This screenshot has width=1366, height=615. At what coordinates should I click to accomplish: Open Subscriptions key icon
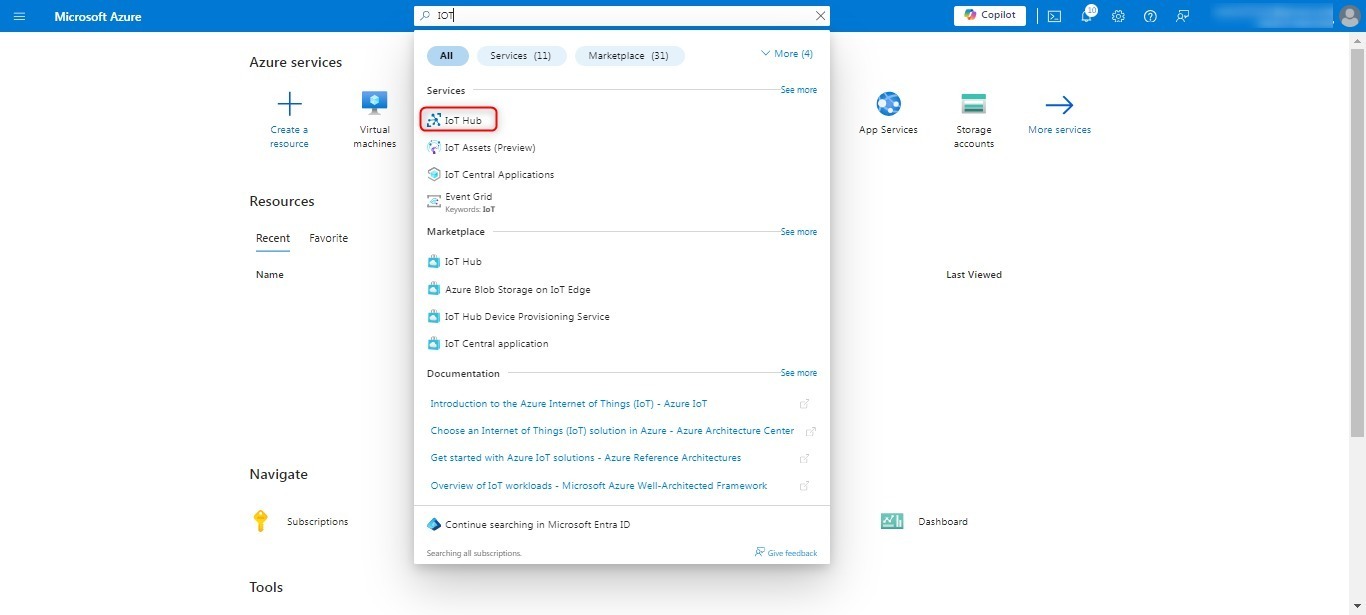(x=261, y=521)
